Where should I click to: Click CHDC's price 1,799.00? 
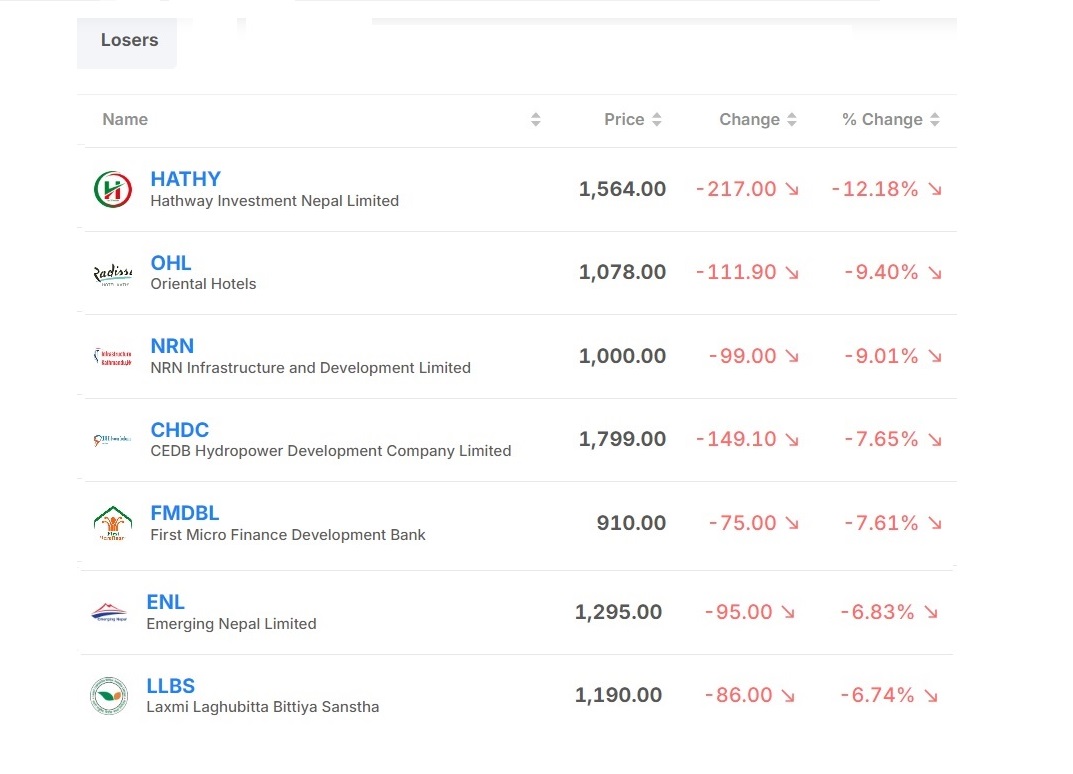click(x=622, y=439)
